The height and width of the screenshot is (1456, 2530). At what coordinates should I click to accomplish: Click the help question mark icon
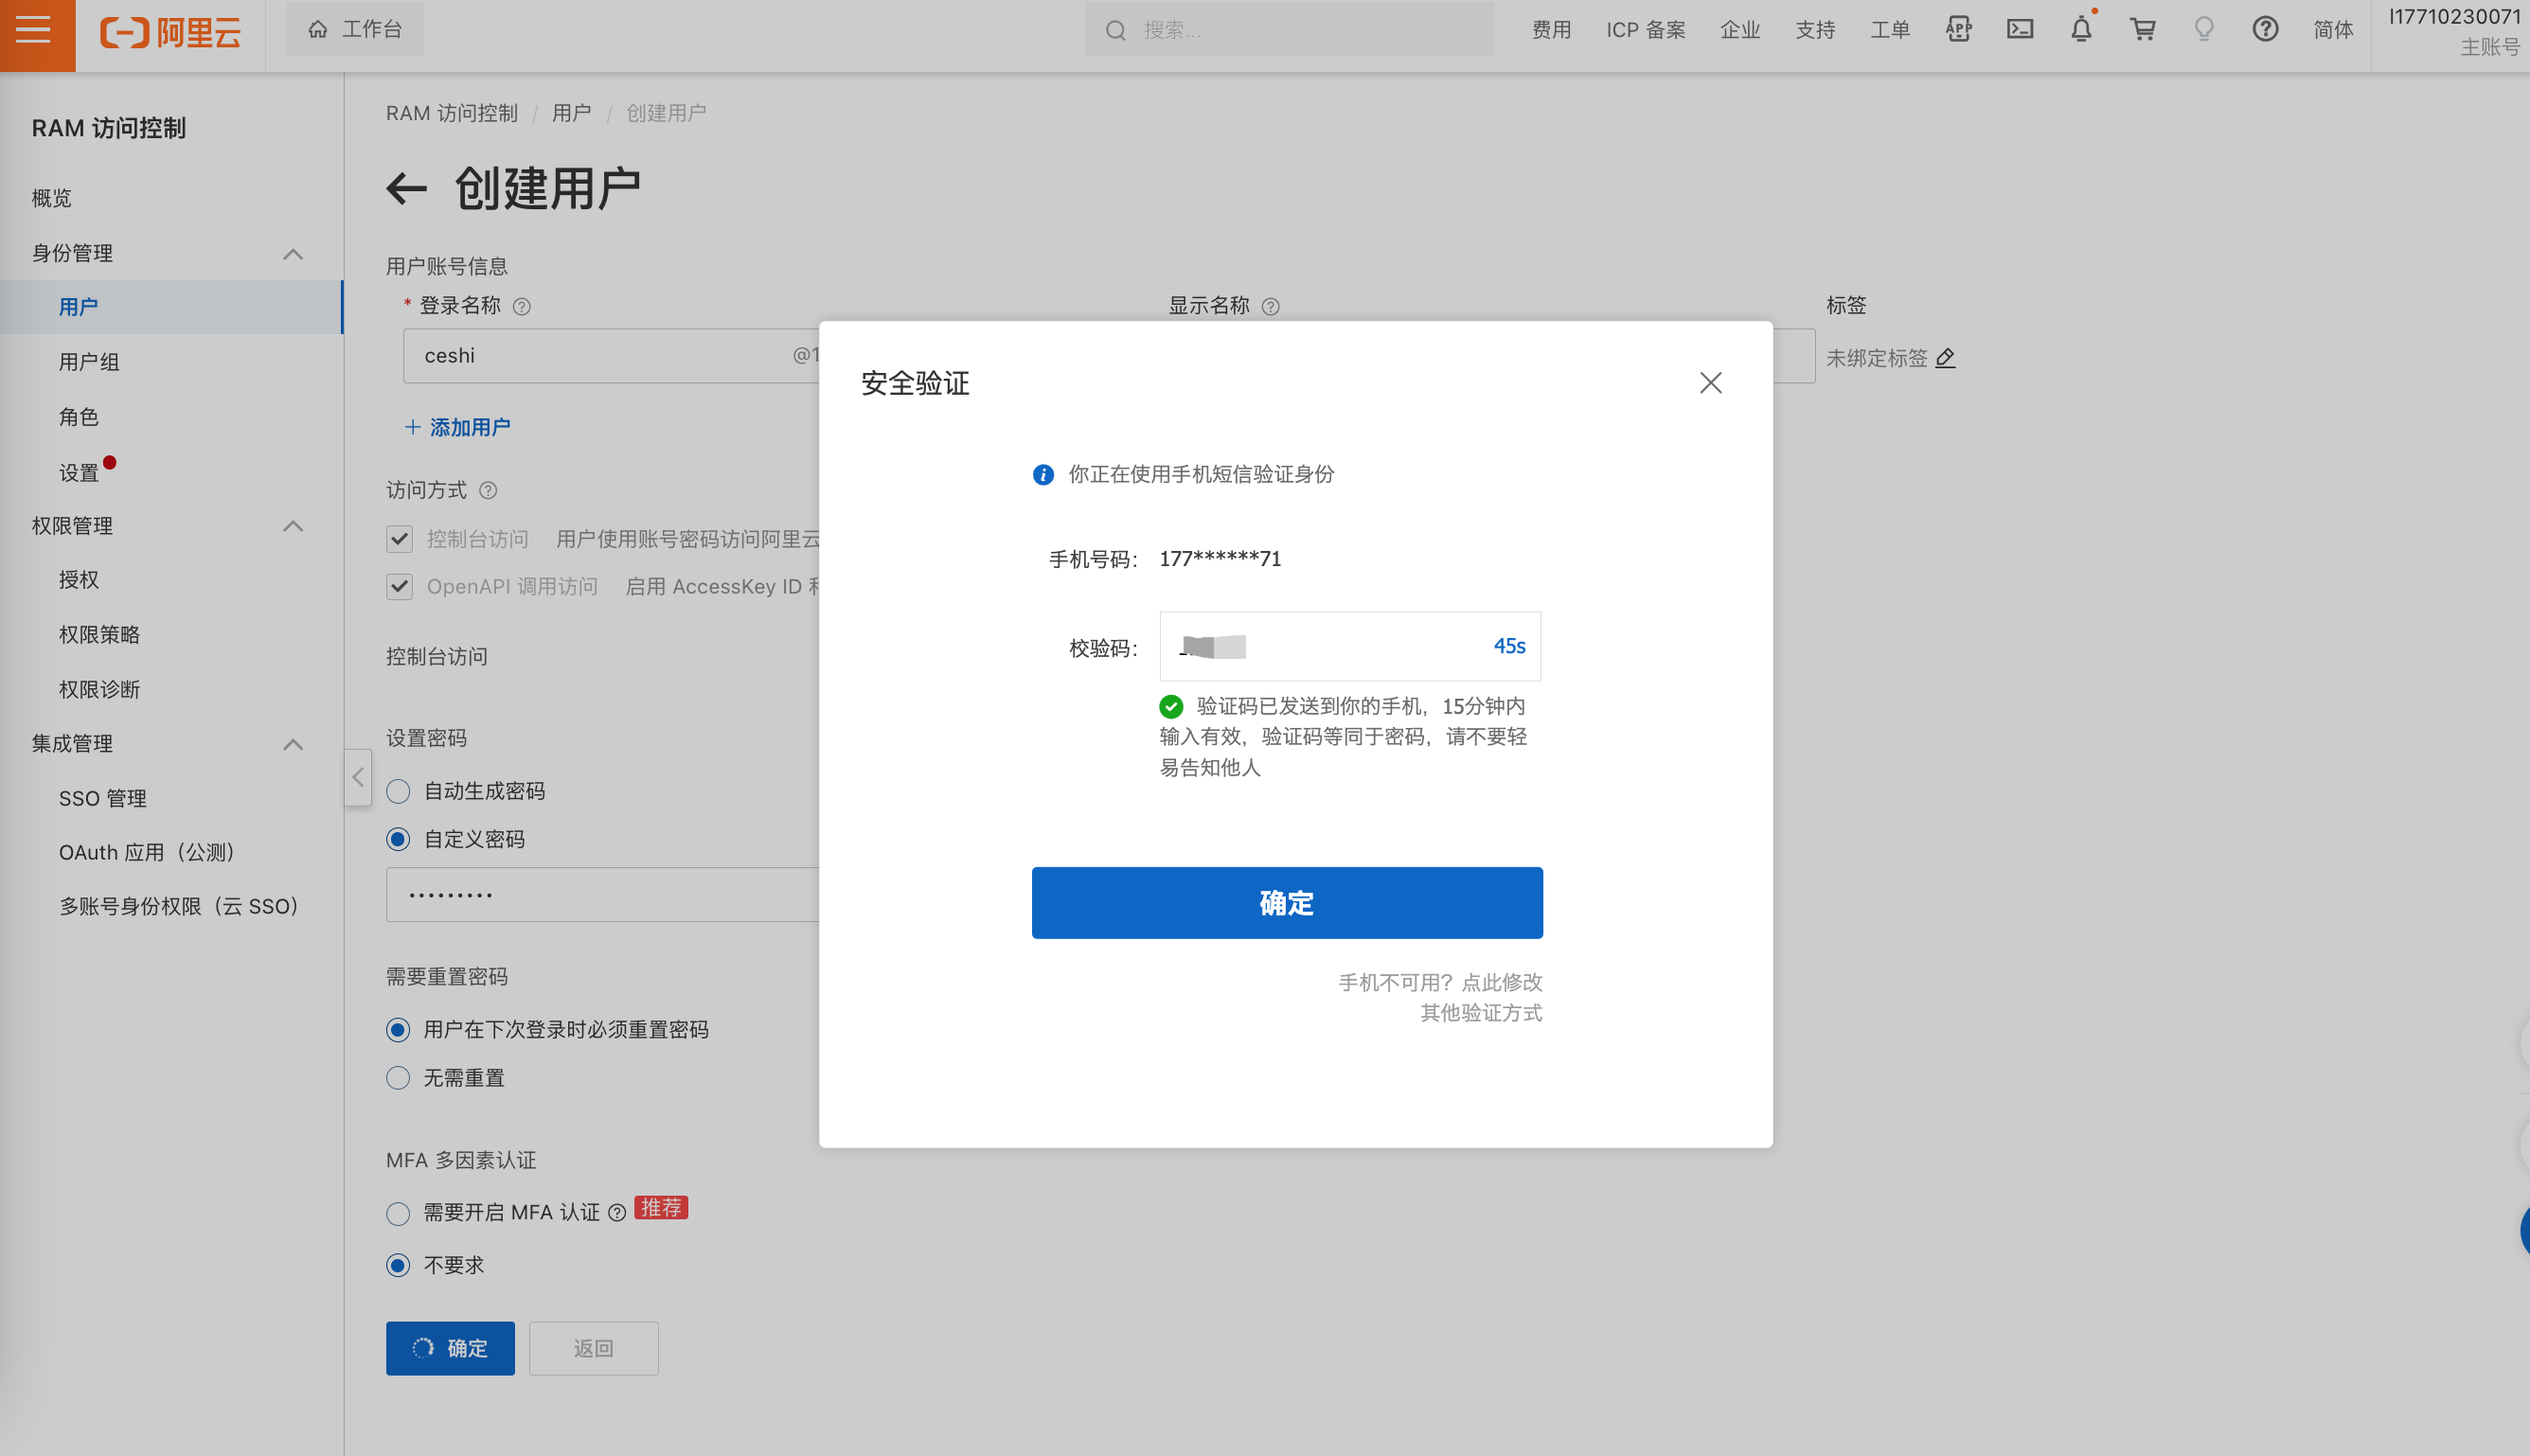(x=2265, y=29)
